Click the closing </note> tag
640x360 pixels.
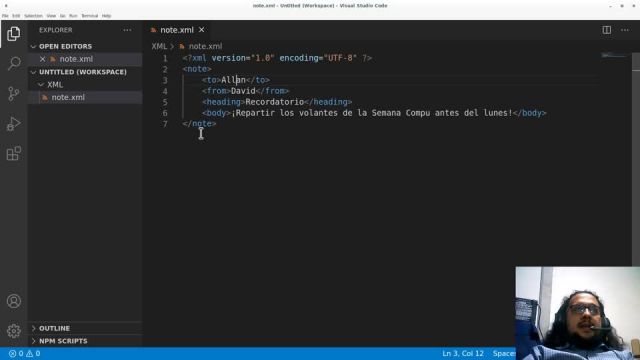point(199,124)
